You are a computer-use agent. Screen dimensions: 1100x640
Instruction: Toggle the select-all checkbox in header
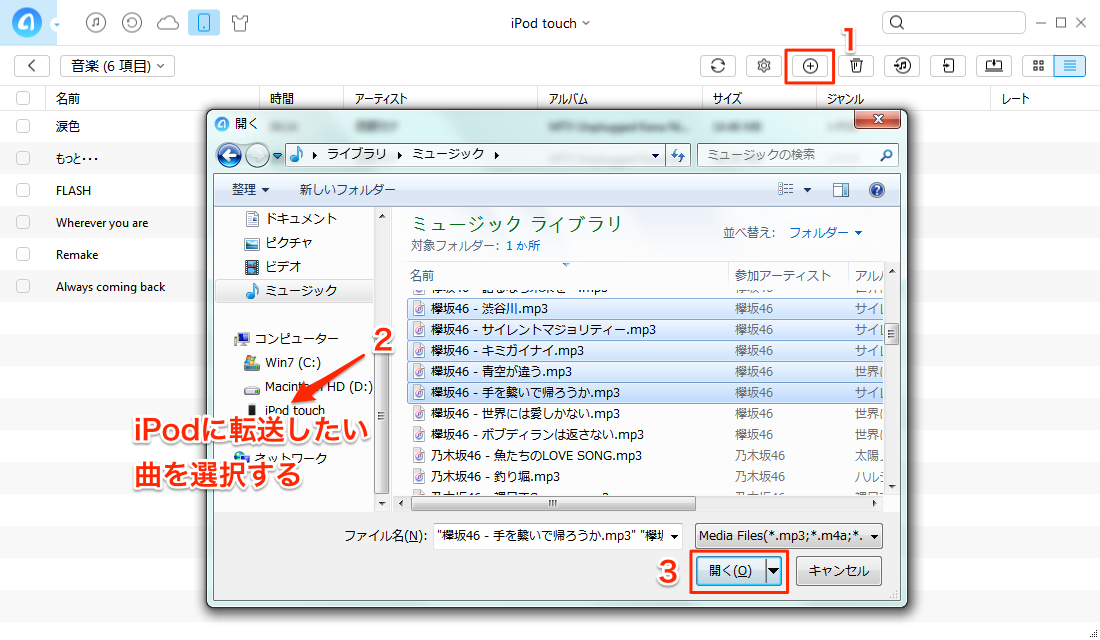tap(23, 98)
